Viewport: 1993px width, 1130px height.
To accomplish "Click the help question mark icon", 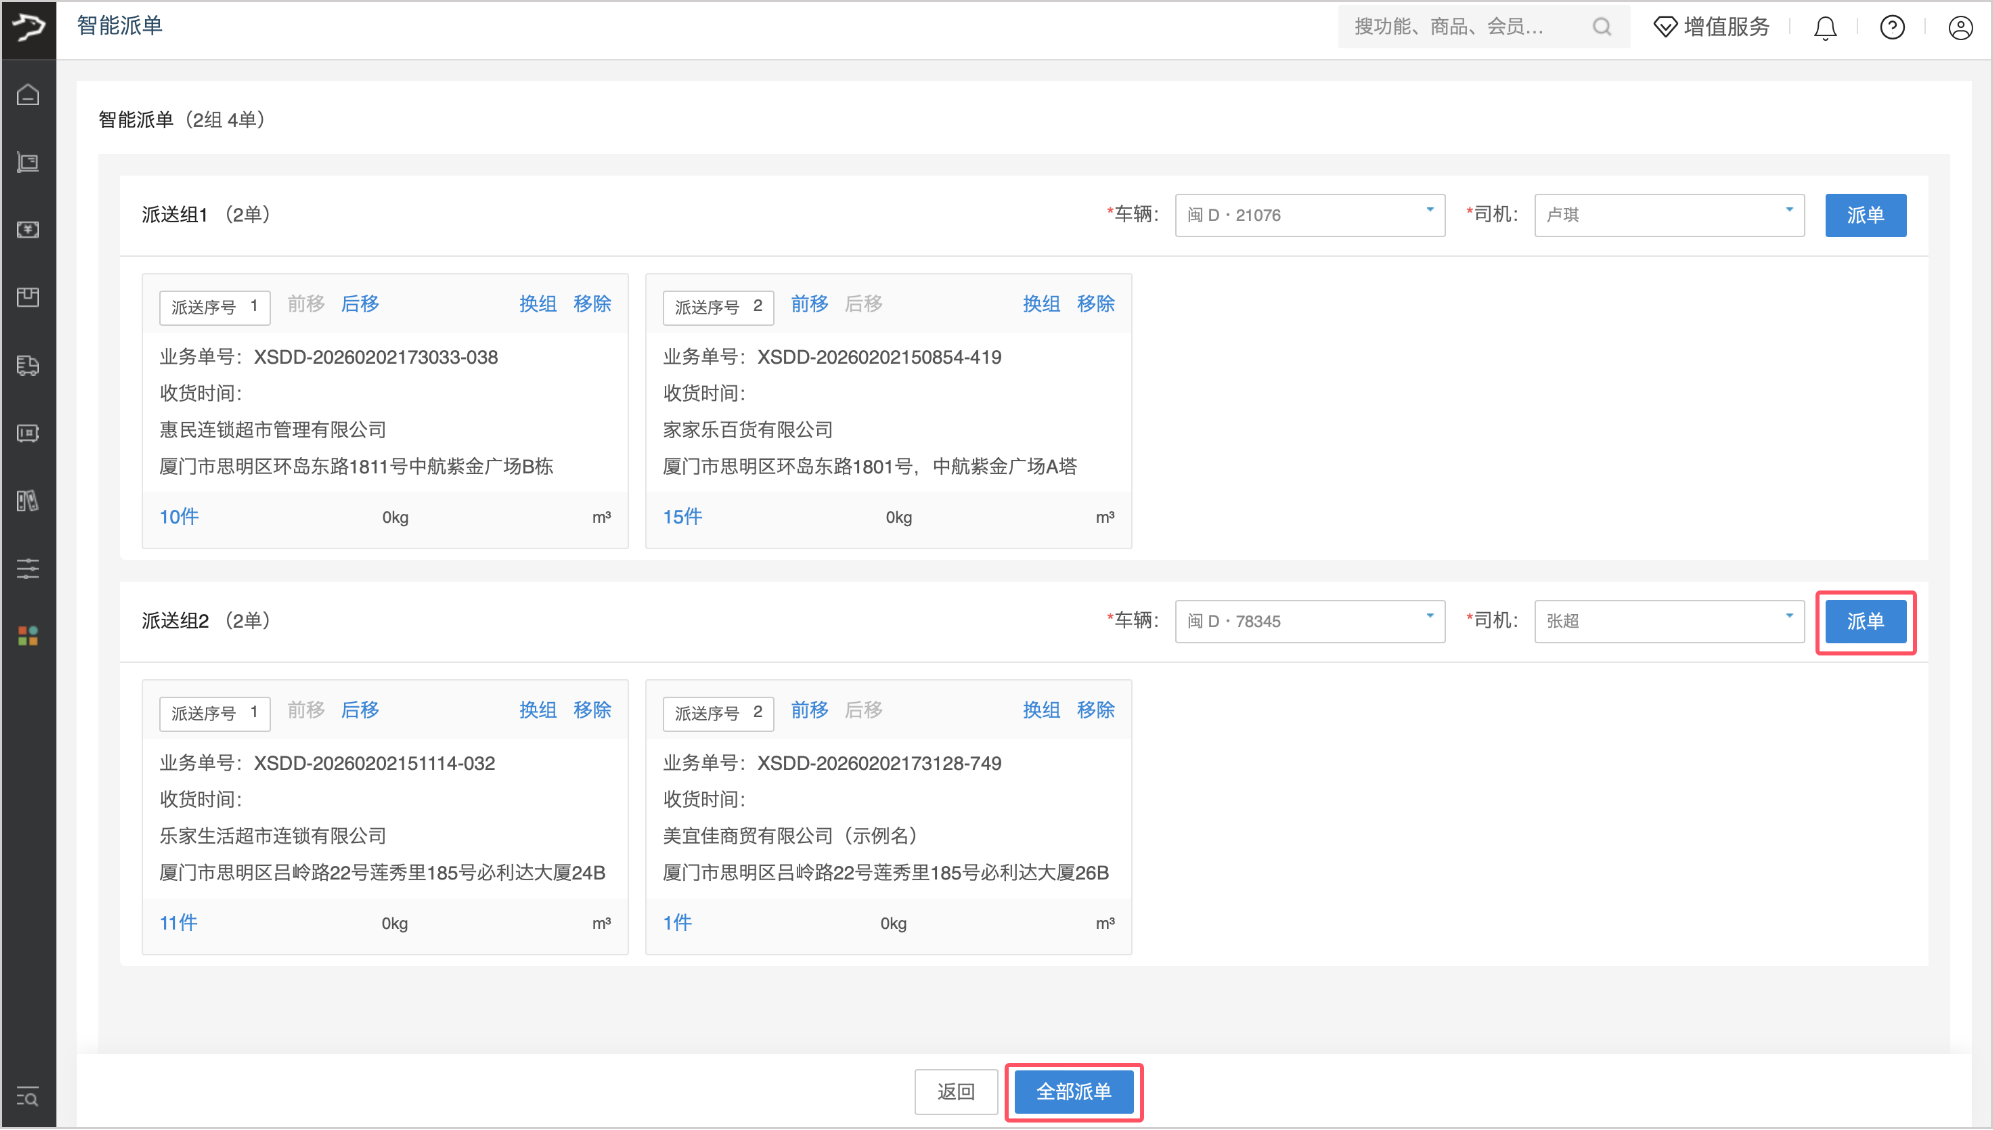I will pyautogui.click(x=1891, y=28).
